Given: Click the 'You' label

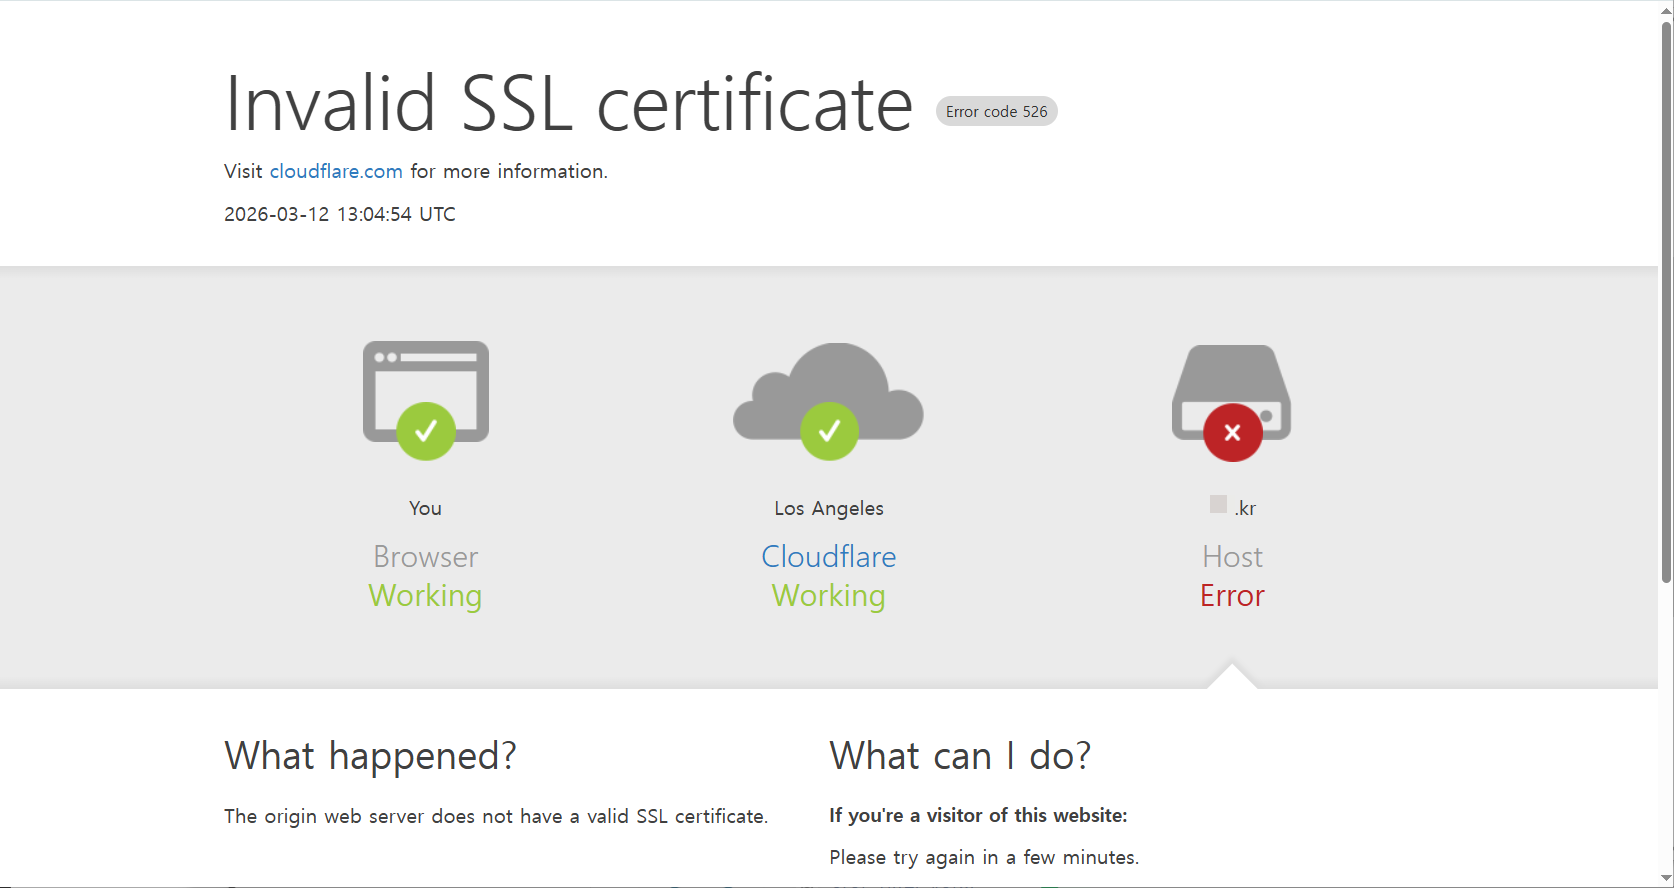Looking at the screenshot, I should (425, 508).
